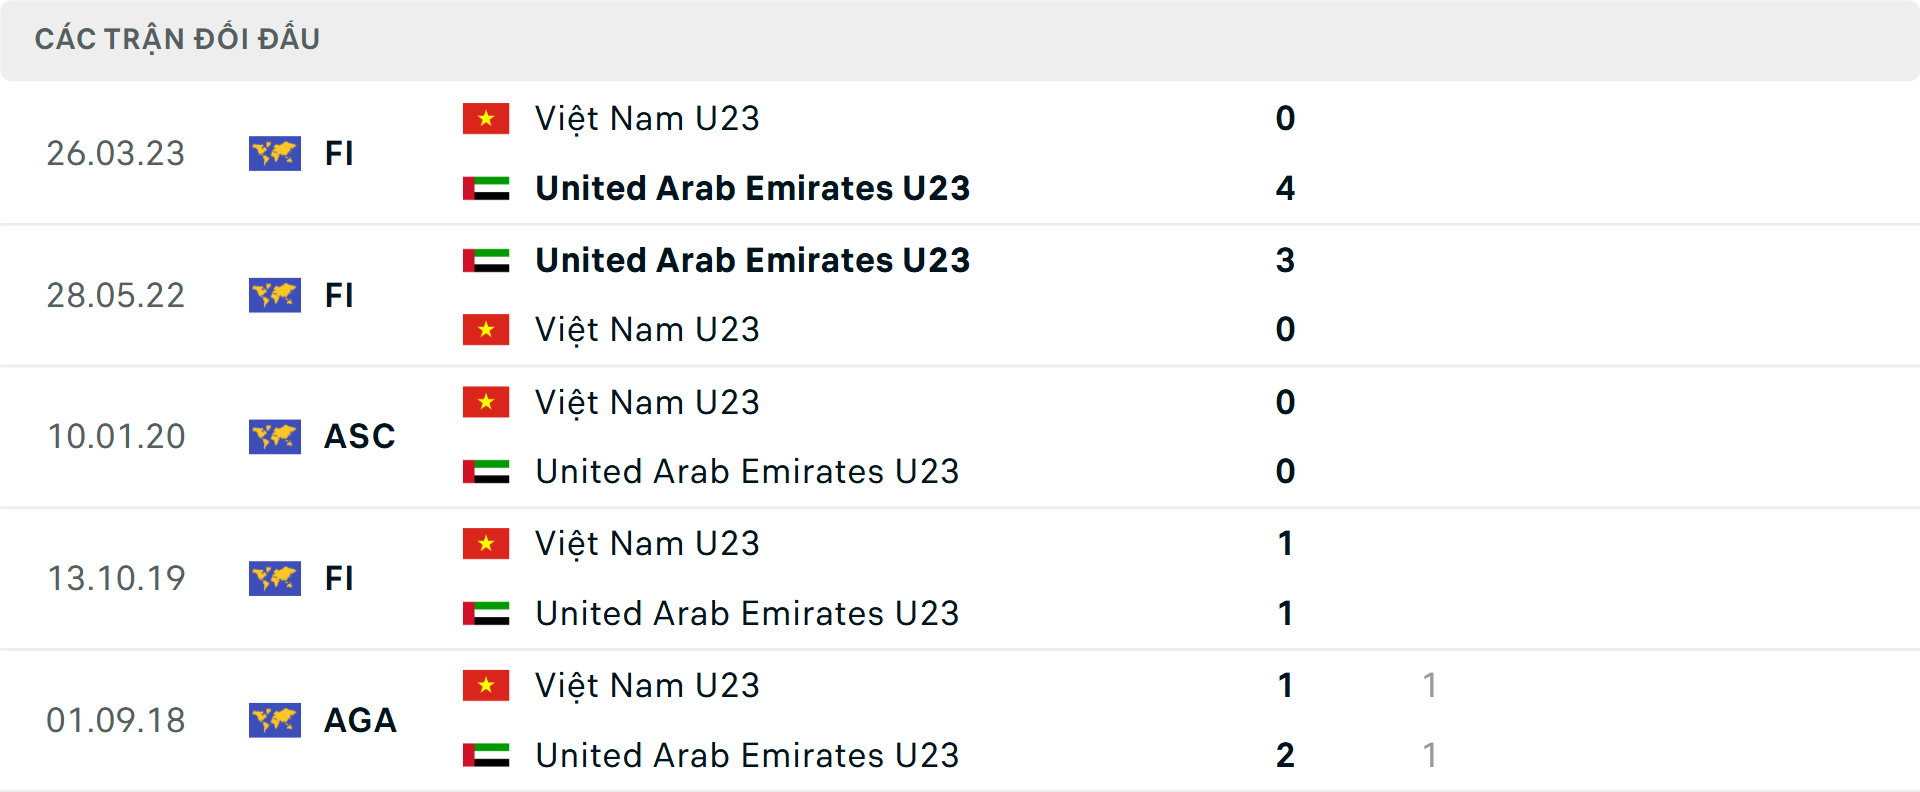Click the UAE flag icon beside United Arab Emirates U23

point(486,188)
